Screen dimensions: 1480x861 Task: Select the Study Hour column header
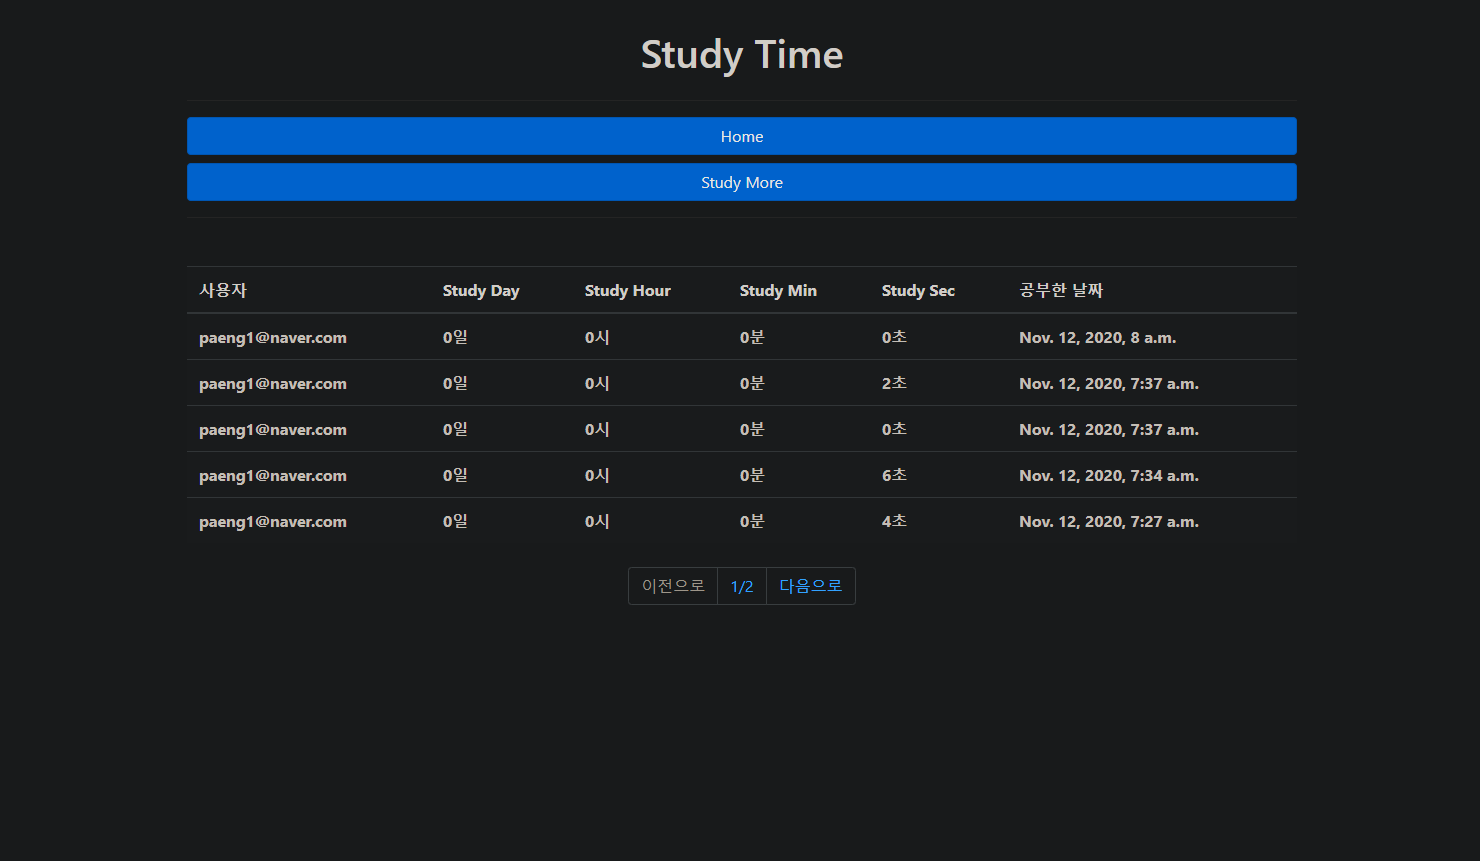627,290
